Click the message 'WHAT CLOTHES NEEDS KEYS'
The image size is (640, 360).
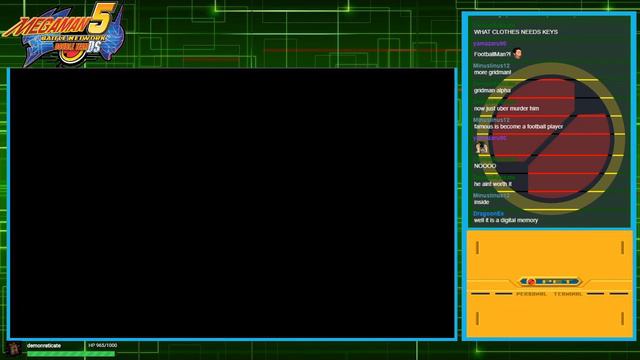pyautogui.click(x=516, y=32)
